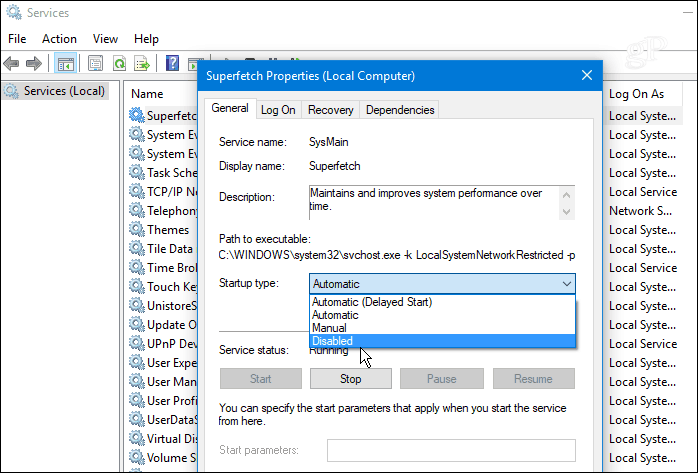This screenshot has height=473, width=698.
Task: Click into the Start parameters field
Action: coord(451,450)
